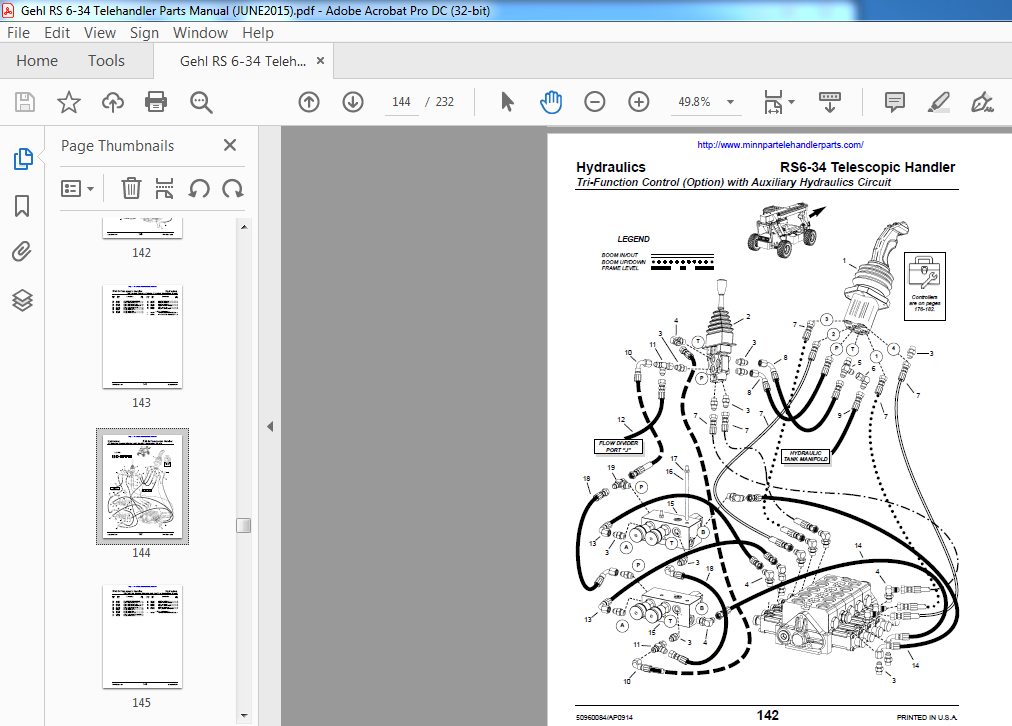Bookmark this file with the star icon

[68, 102]
